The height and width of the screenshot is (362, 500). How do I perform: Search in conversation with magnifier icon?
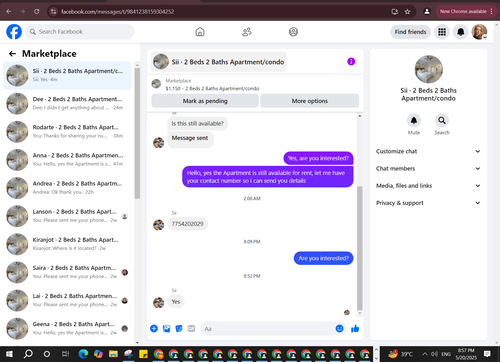pyautogui.click(x=442, y=120)
